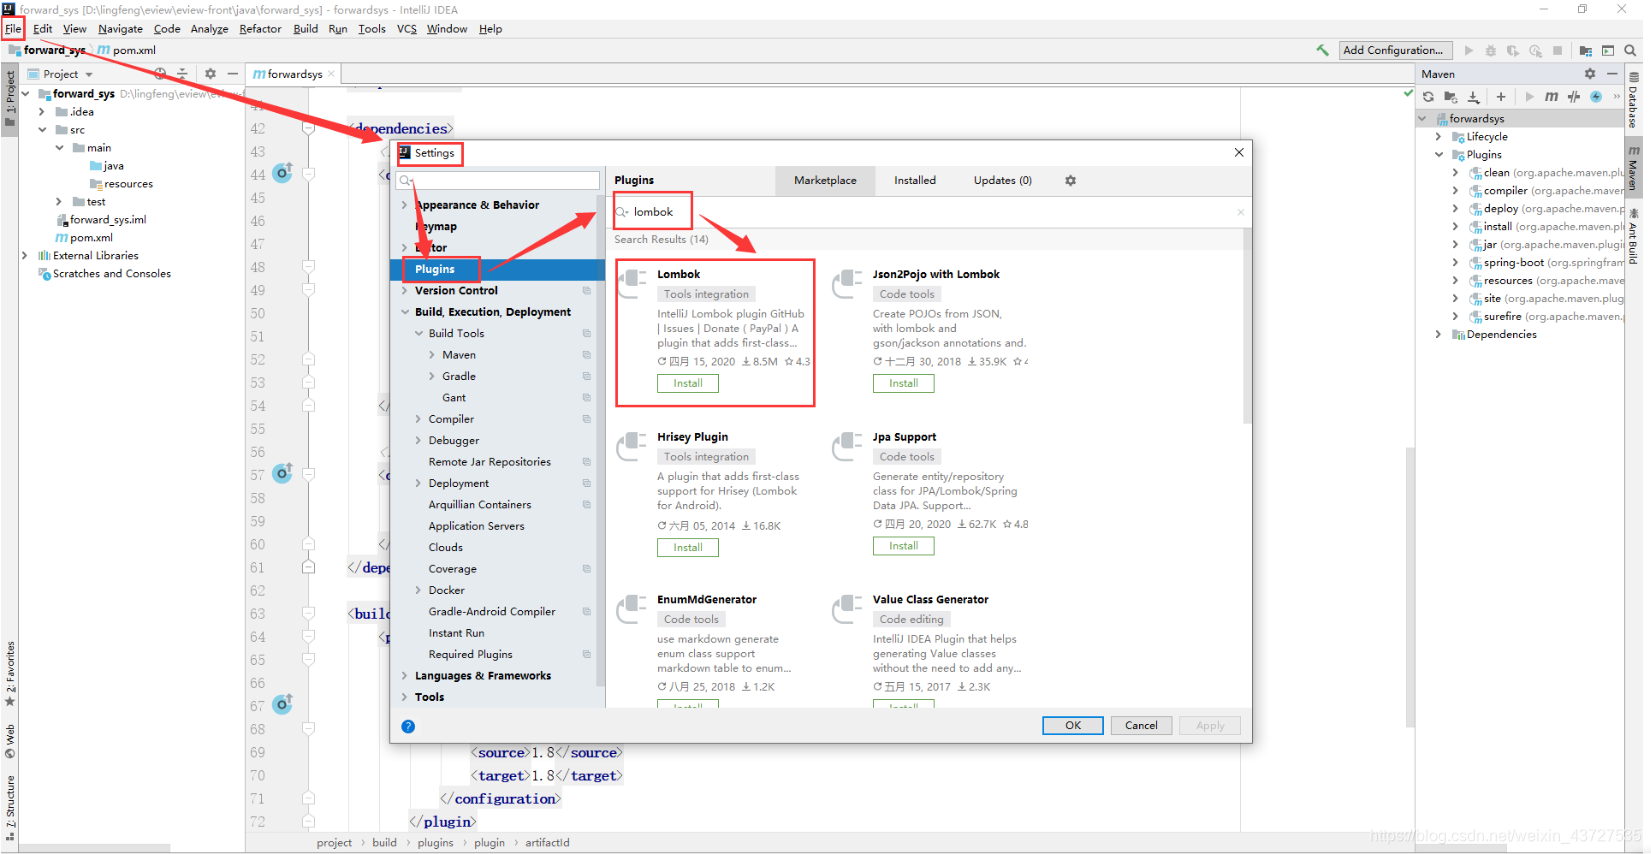The width and height of the screenshot is (1651, 854).
Task: Switch to the Installed plugins tab
Action: point(915,181)
